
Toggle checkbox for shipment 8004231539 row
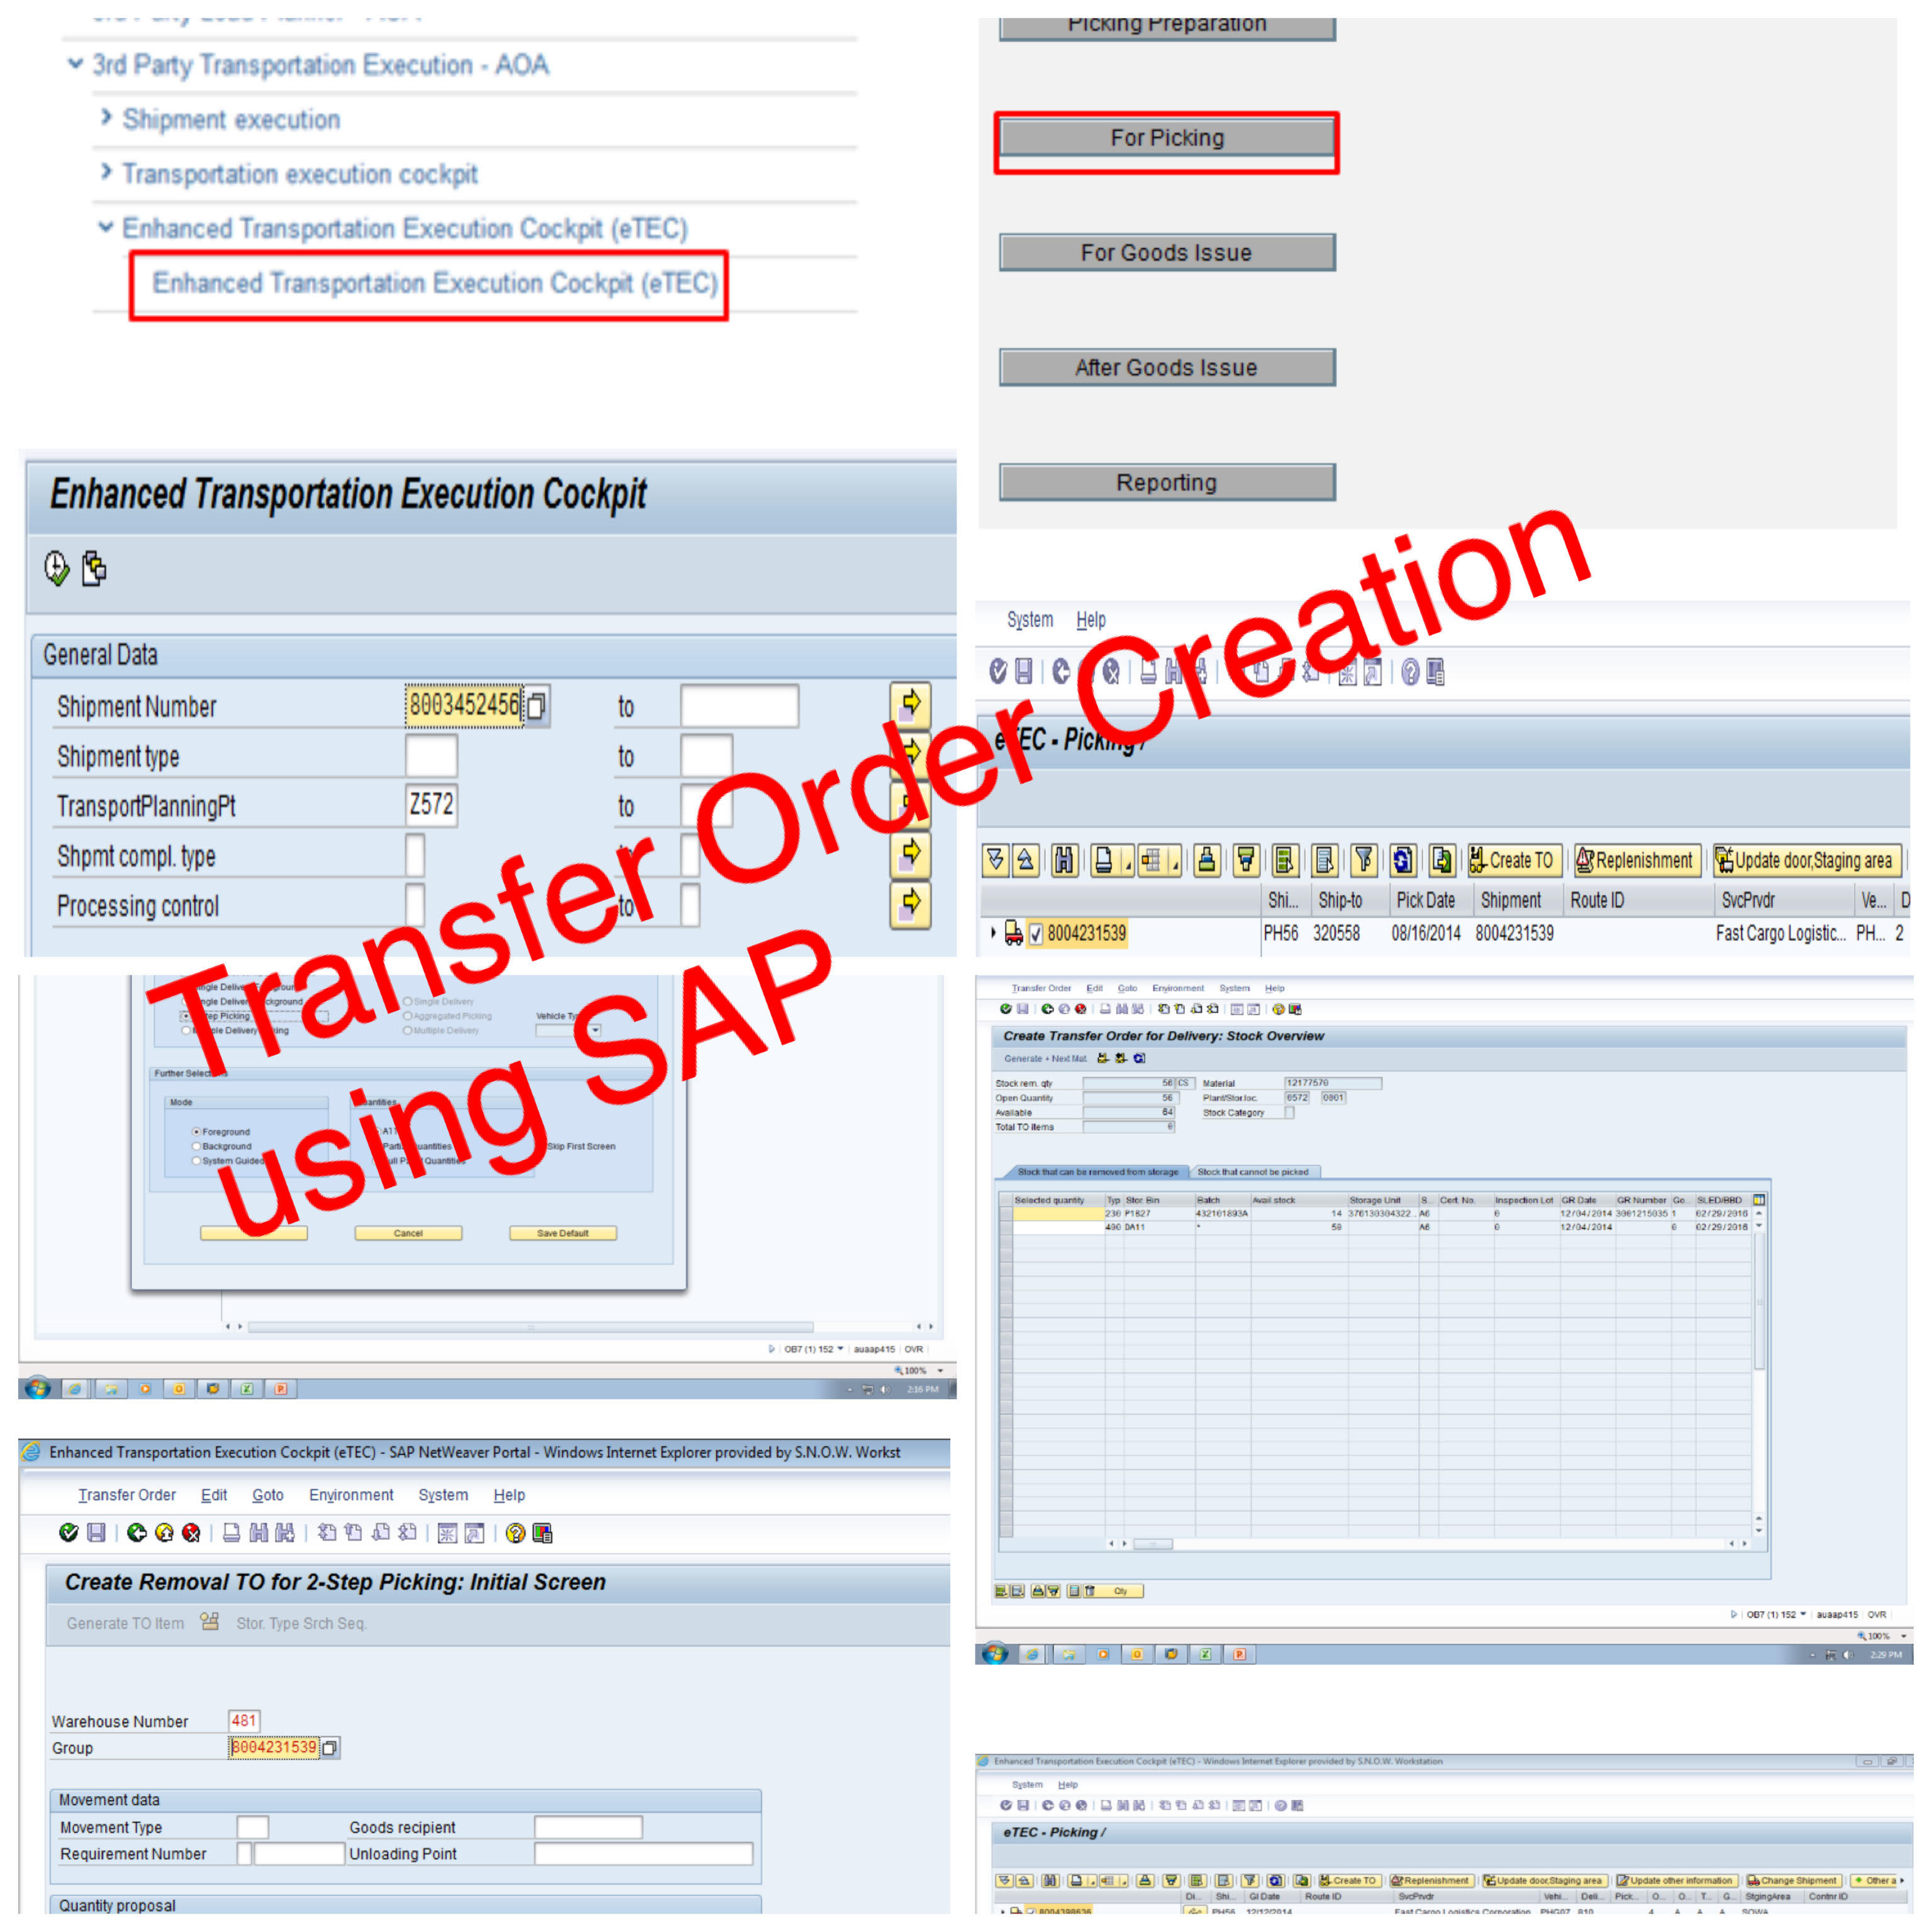point(1036,934)
